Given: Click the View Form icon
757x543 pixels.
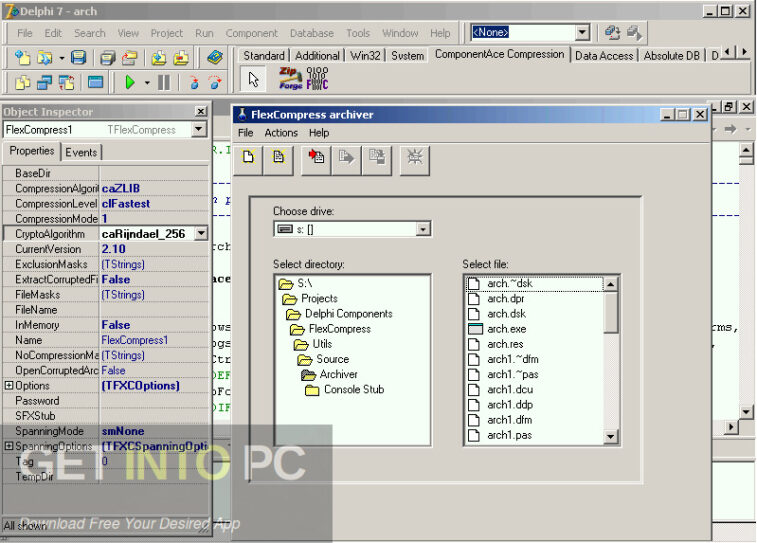Looking at the screenshot, I should click(x=44, y=83).
